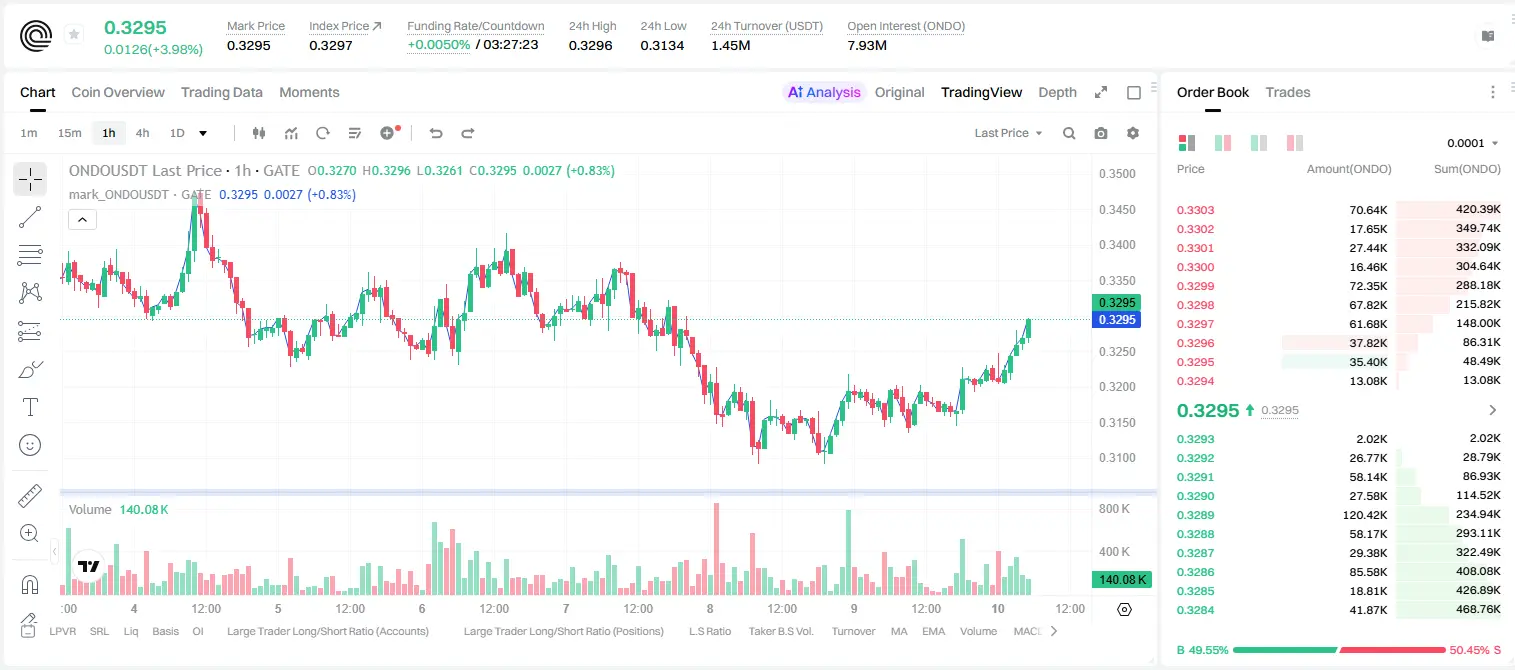Change the order book 0.0001 precision
Screen dimensions: 1515x670
pos(1473,143)
